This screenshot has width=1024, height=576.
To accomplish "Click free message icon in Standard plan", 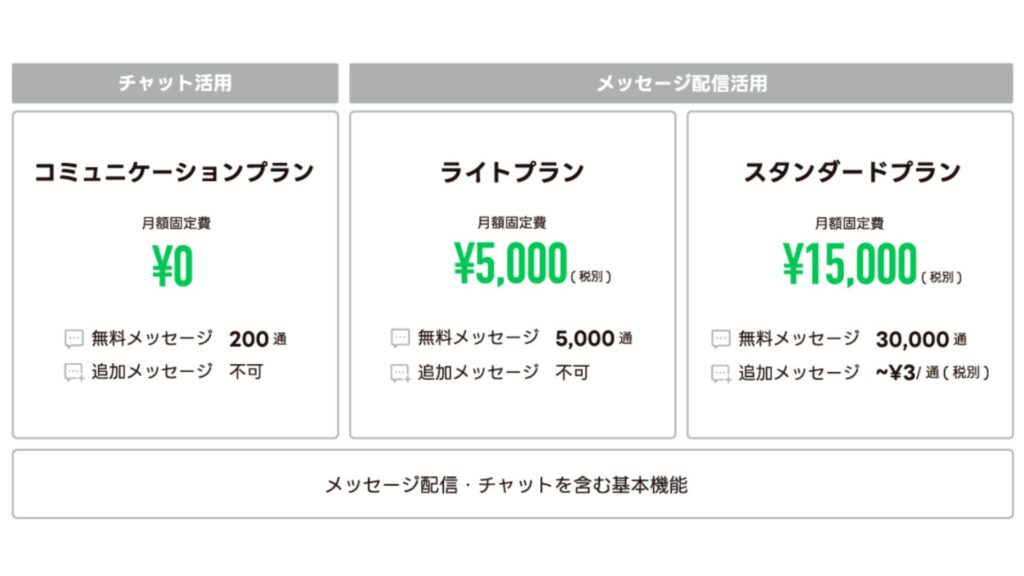I will click(721, 339).
